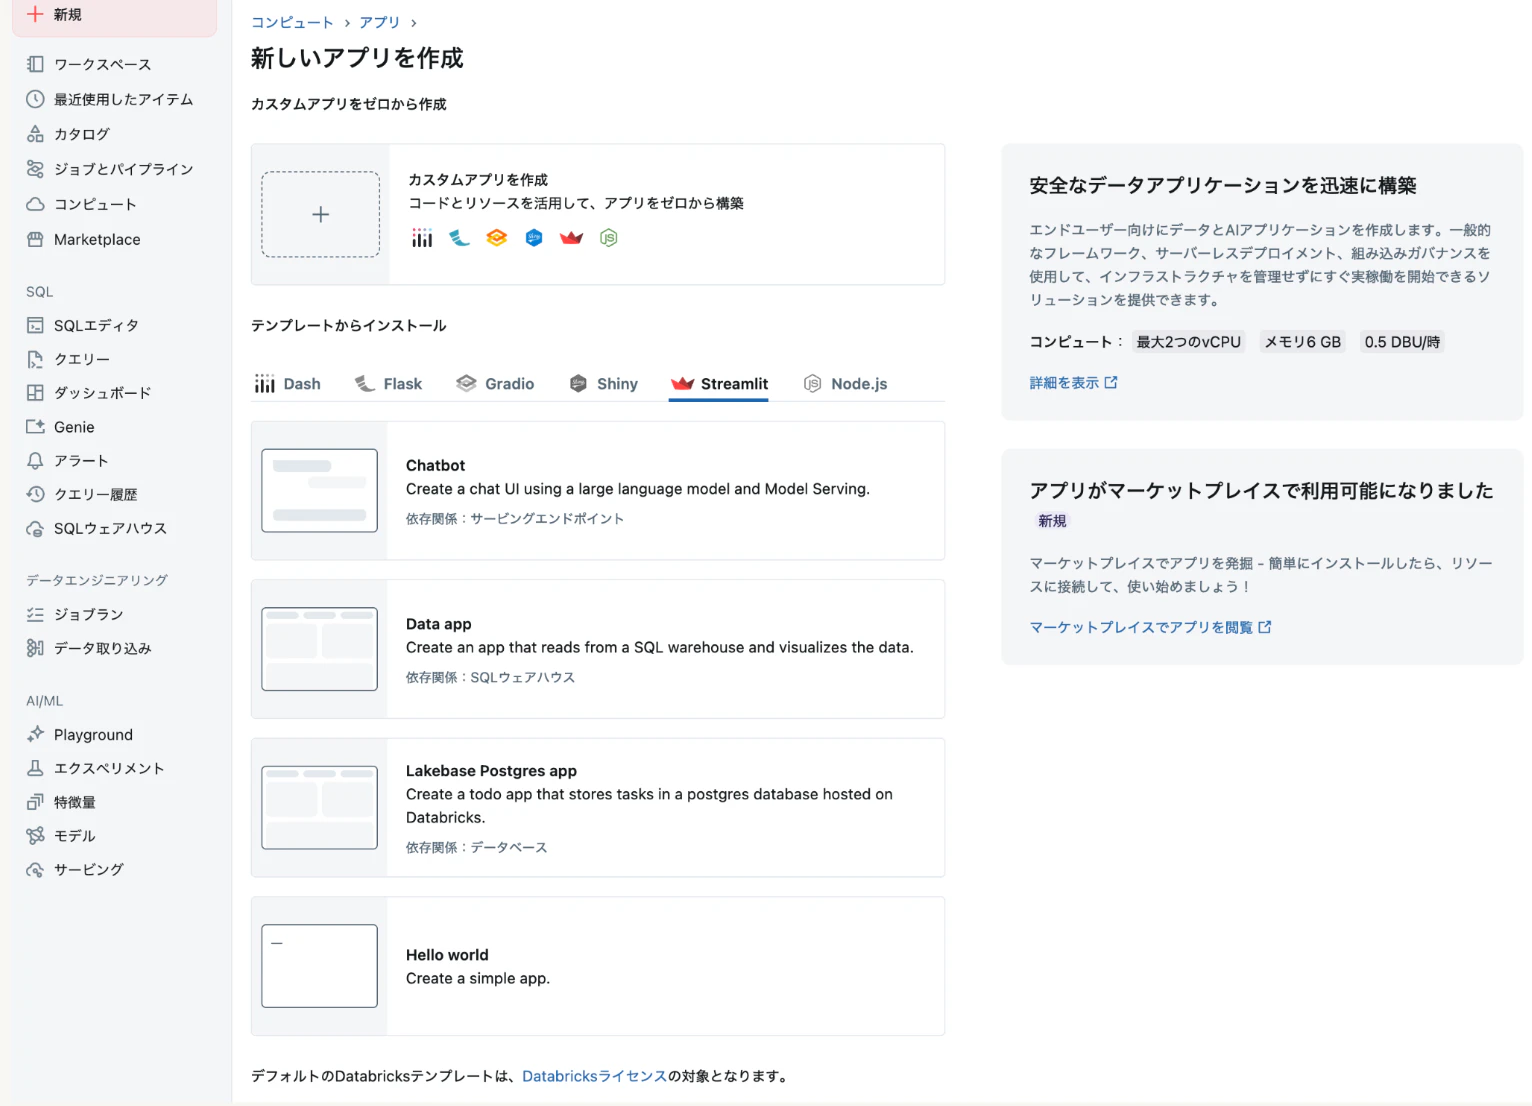Click 最大2つのvCPU compute badge
The image size is (1532, 1106).
pyautogui.click(x=1188, y=342)
